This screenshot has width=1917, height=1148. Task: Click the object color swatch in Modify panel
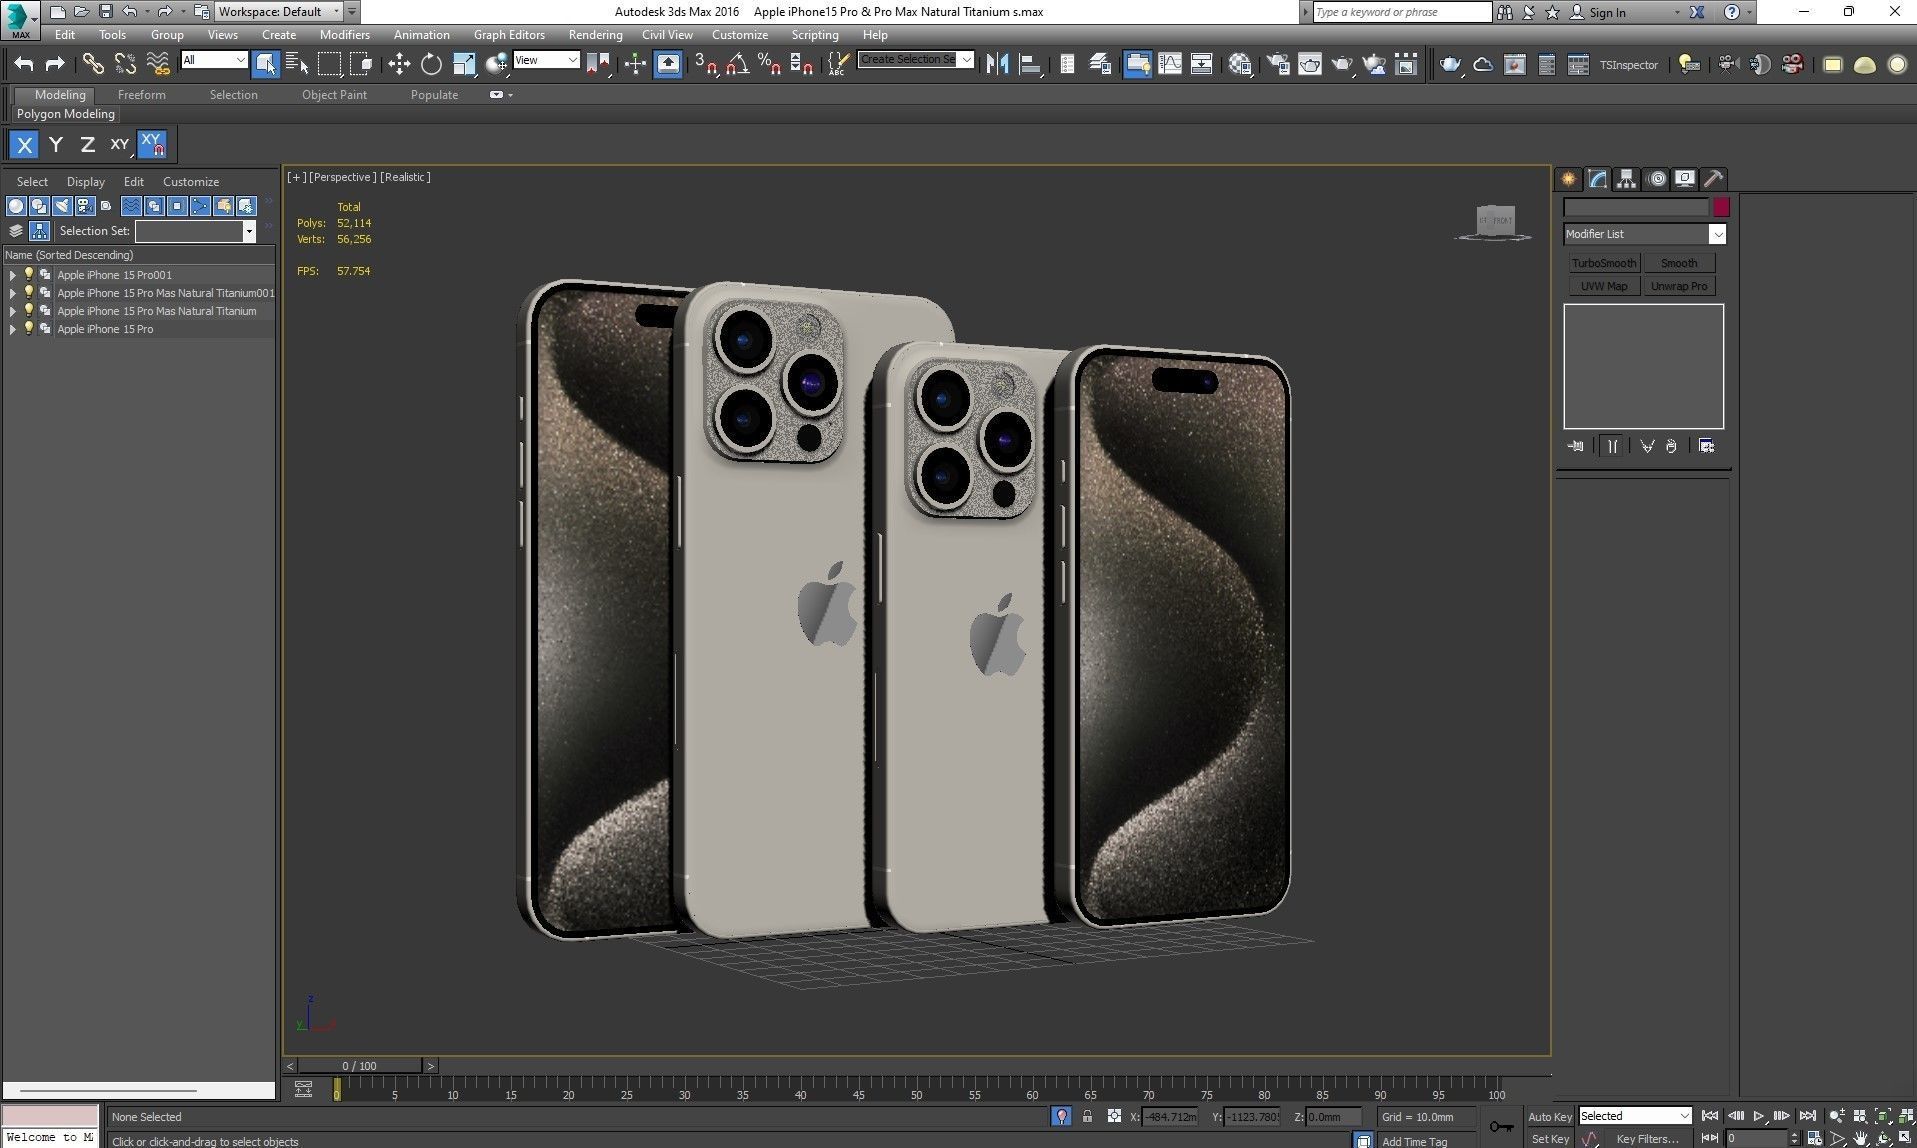click(1721, 207)
